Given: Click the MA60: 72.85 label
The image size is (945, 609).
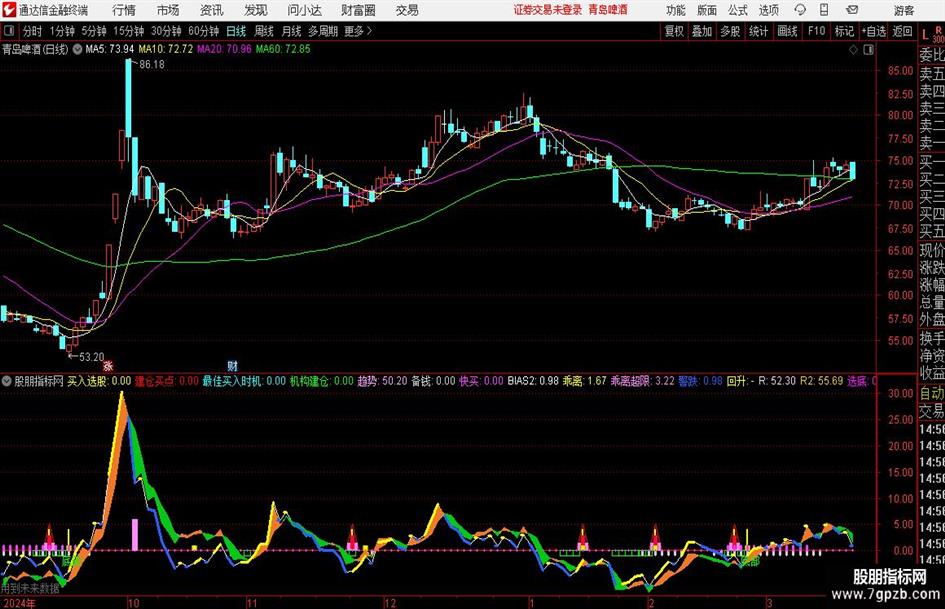Looking at the screenshot, I should (283, 49).
